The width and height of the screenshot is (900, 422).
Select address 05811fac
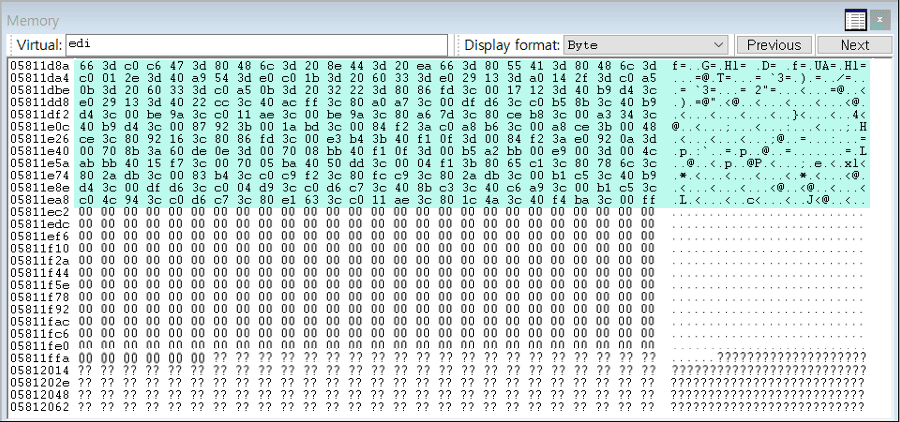point(40,322)
